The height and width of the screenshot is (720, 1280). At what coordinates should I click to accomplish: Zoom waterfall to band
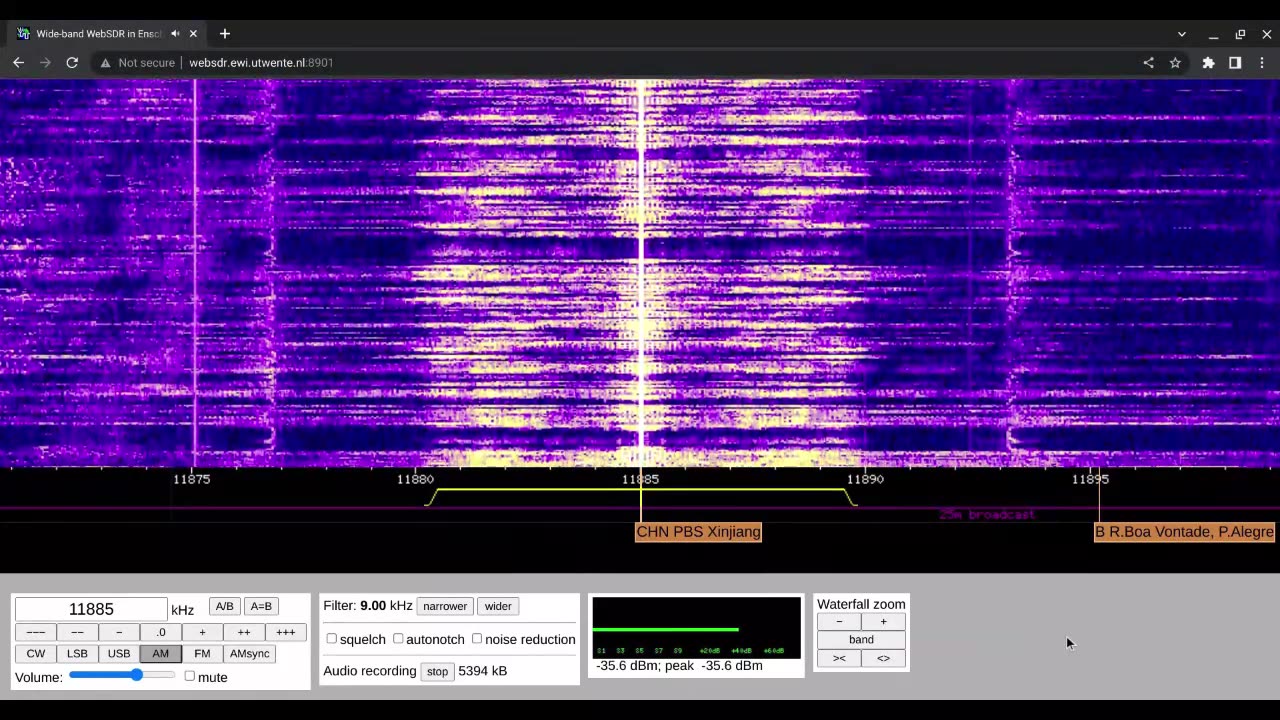pos(861,640)
